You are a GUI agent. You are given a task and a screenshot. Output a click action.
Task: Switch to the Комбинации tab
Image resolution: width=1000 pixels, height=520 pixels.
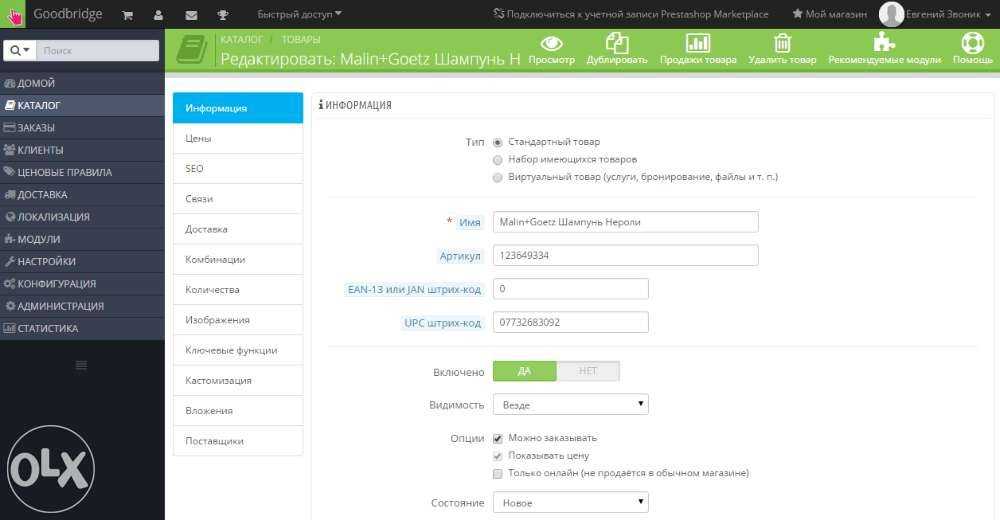[x=238, y=260]
